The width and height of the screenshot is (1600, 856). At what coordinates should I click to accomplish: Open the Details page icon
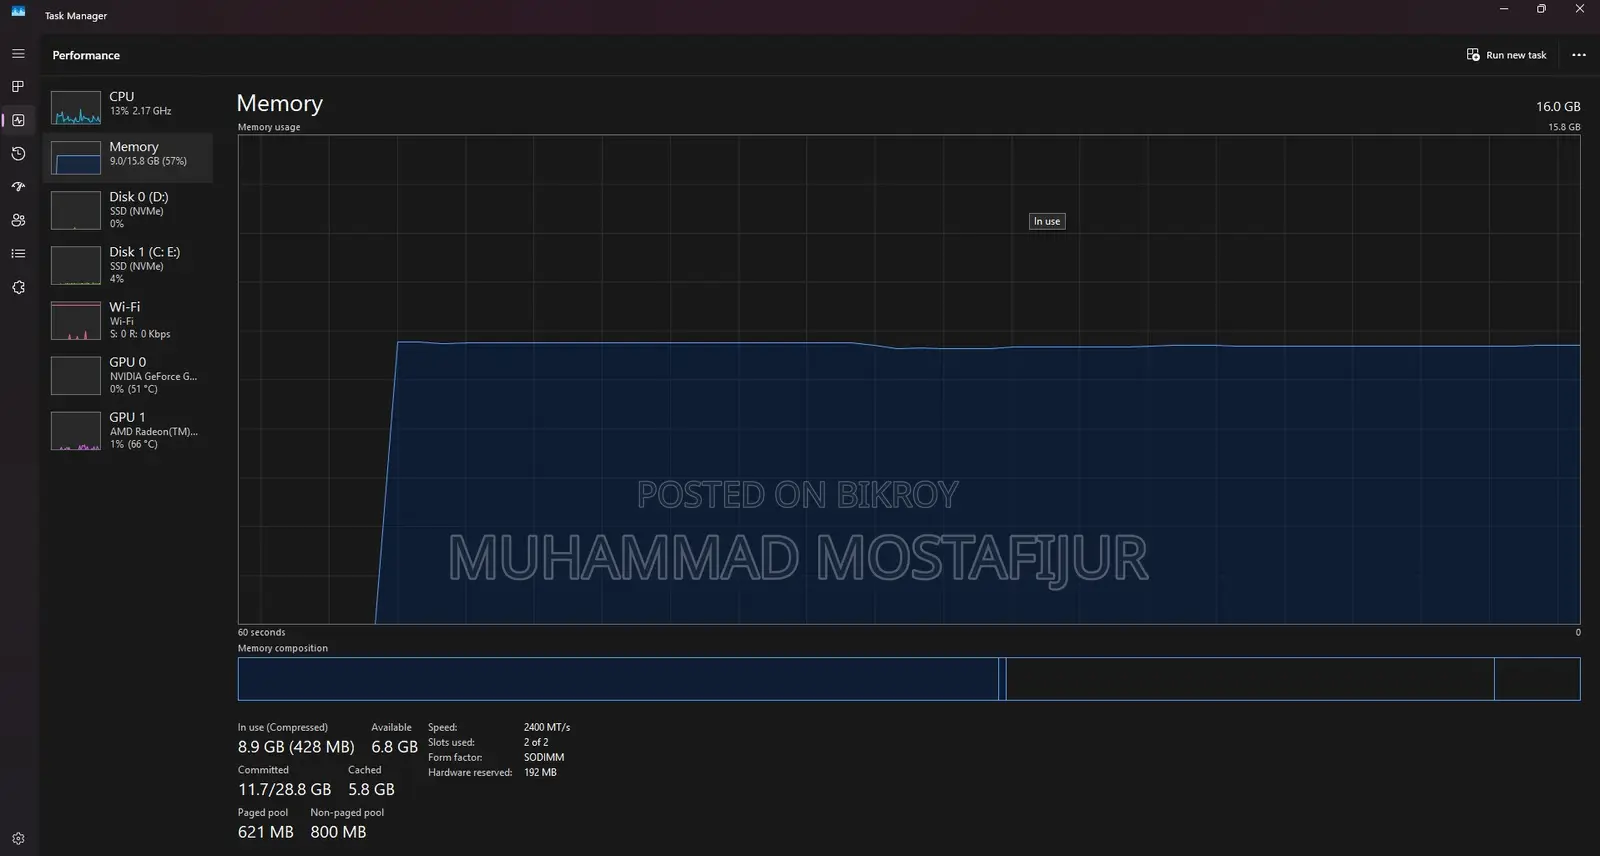18,254
